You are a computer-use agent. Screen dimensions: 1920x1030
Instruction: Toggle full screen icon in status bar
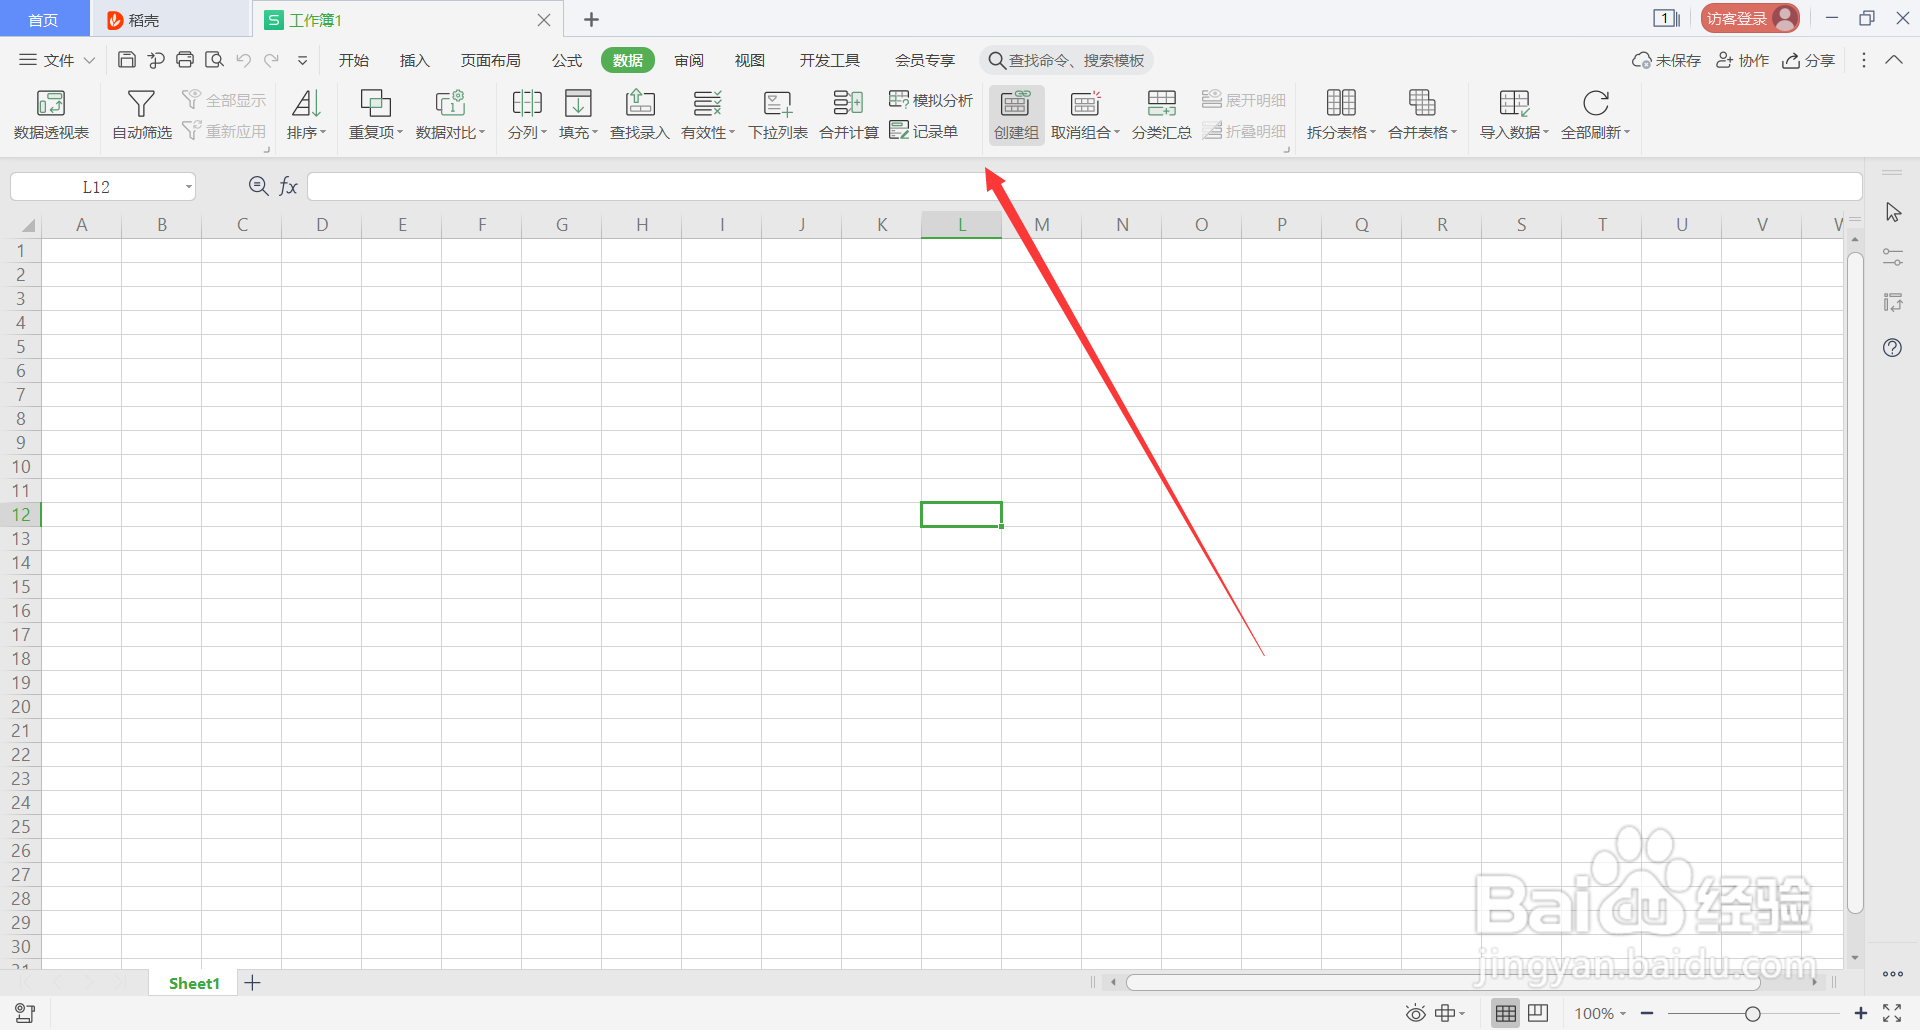pyautogui.click(x=1892, y=1013)
